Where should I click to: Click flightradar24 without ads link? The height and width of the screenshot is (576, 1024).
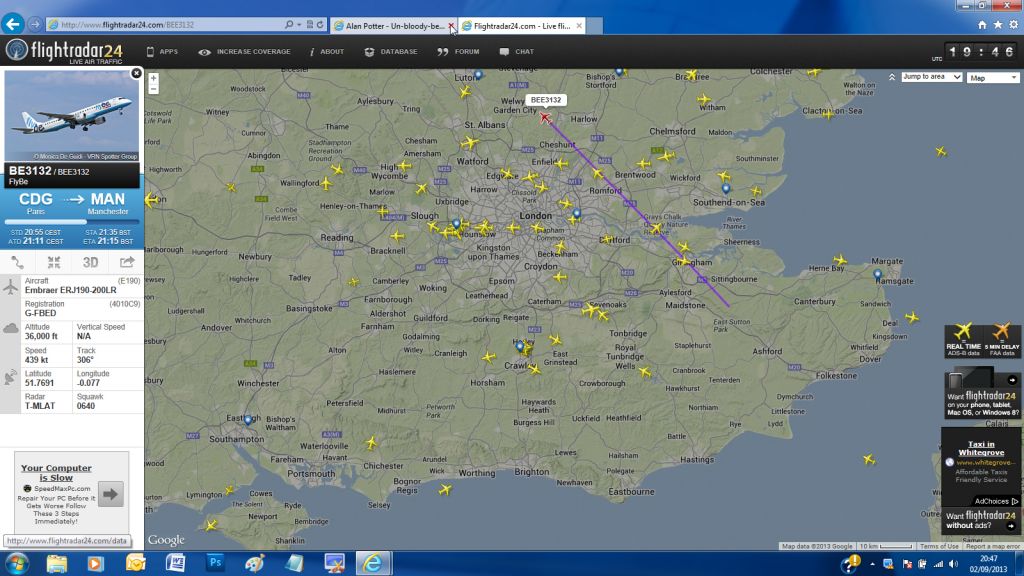pyautogui.click(x=982, y=520)
